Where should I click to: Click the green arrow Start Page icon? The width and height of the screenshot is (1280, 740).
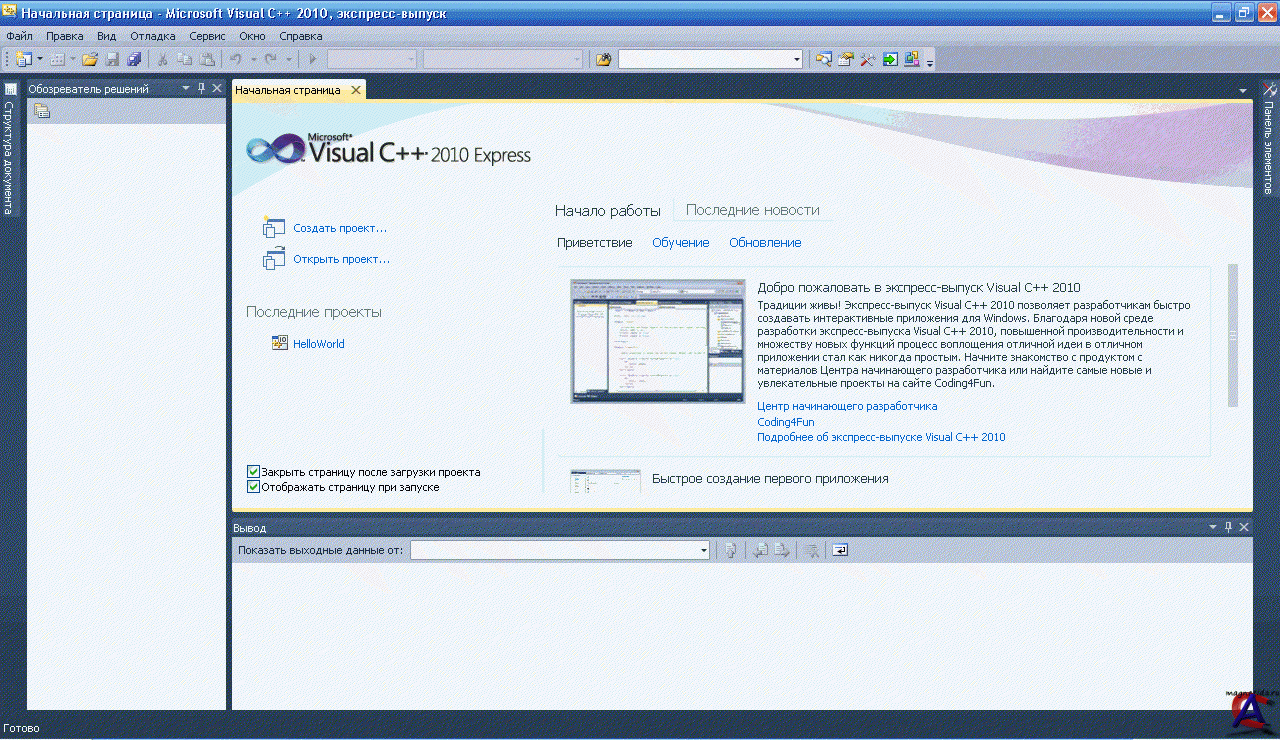[889, 60]
